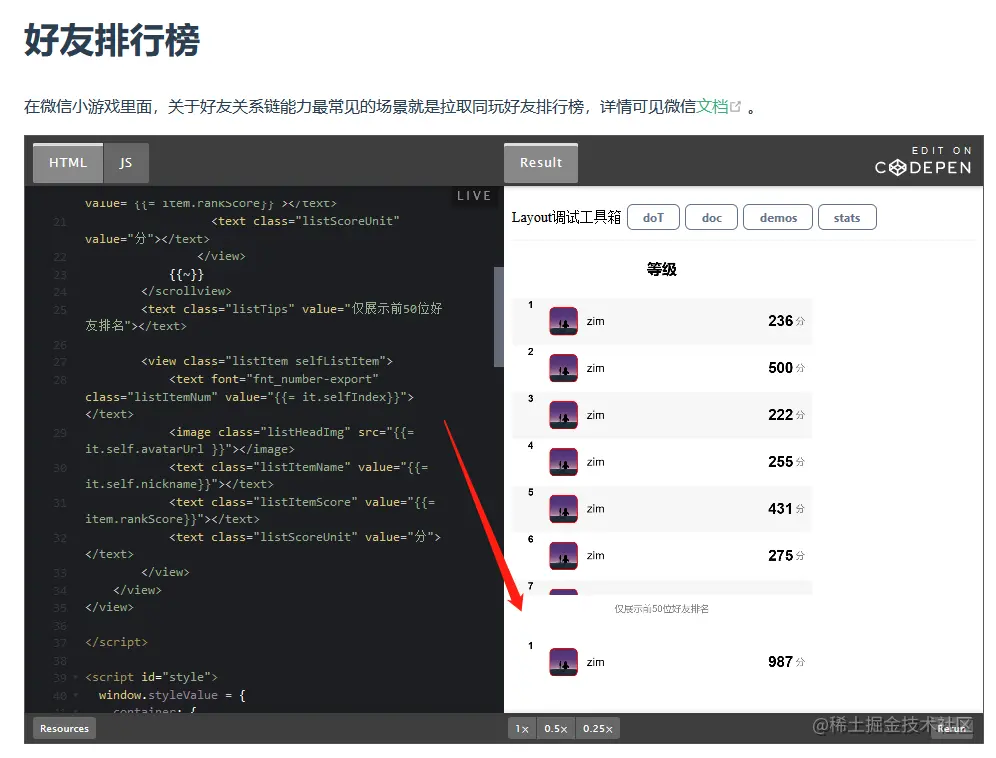Click the zim avatar ranked third
Viewport: 996px width, 758px height.
(563, 414)
